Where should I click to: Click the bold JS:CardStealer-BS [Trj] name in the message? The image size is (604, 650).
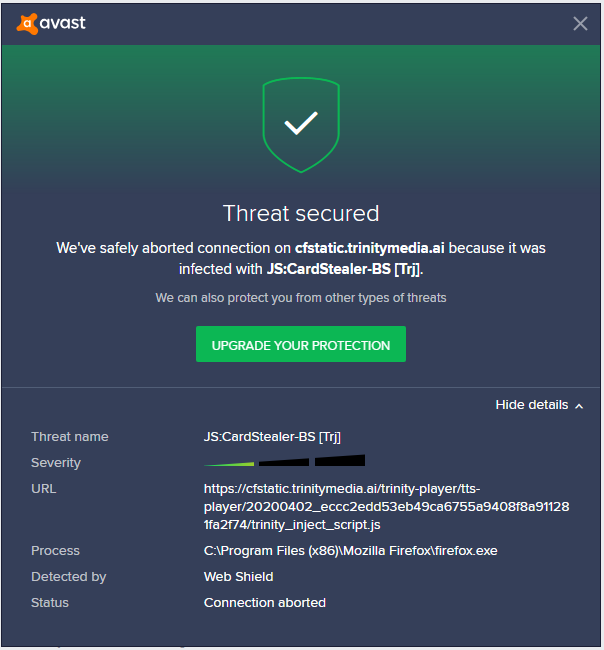pyautogui.click(x=344, y=269)
